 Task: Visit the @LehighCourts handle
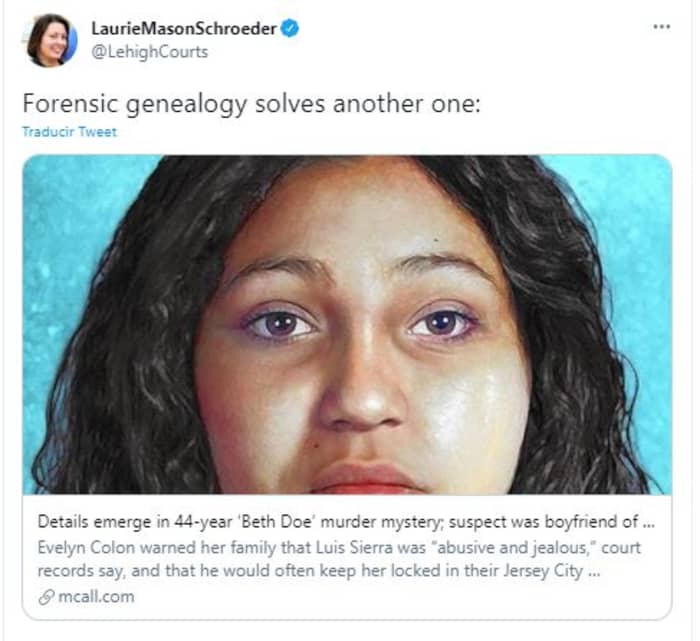pos(150,52)
